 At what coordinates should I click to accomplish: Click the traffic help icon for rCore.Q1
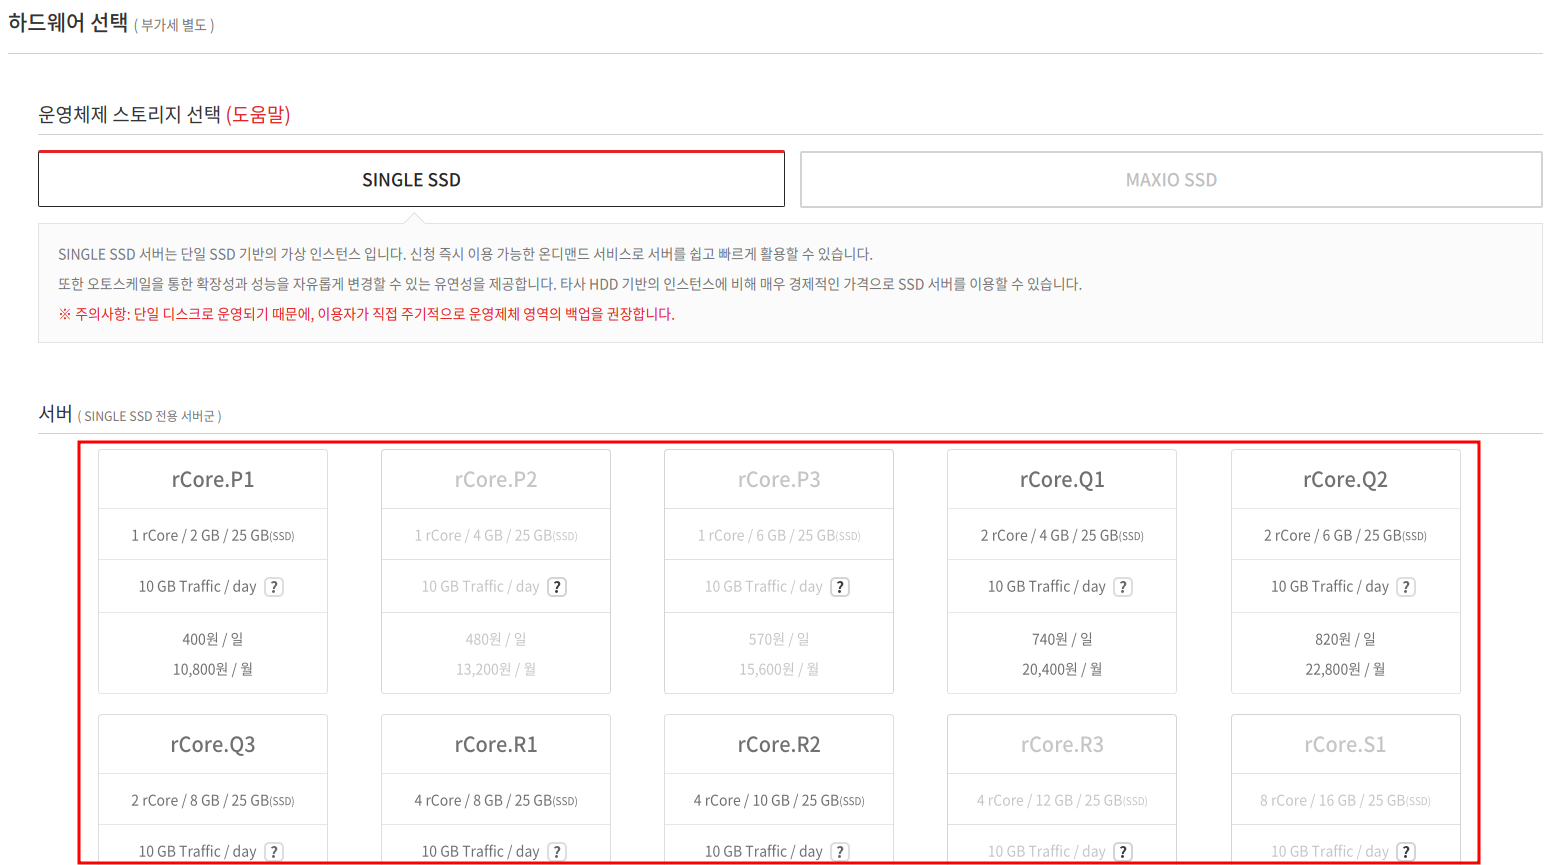pos(1123,587)
